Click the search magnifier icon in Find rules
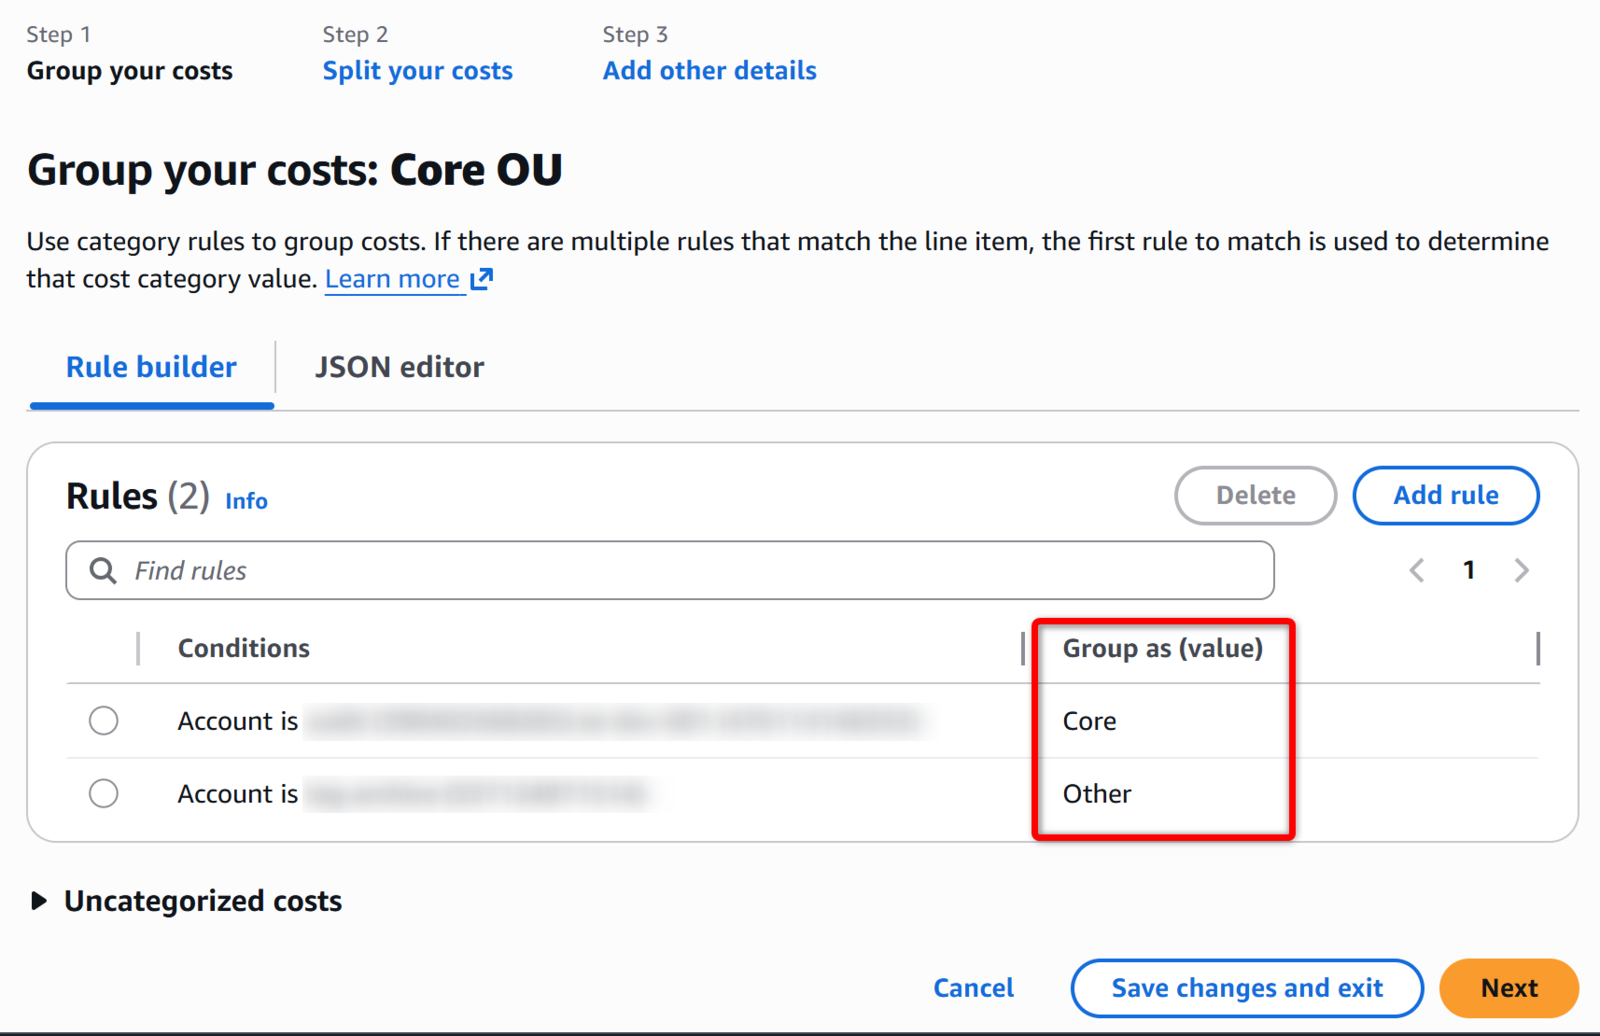The height and width of the screenshot is (1036, 1600). coord(103,571)
